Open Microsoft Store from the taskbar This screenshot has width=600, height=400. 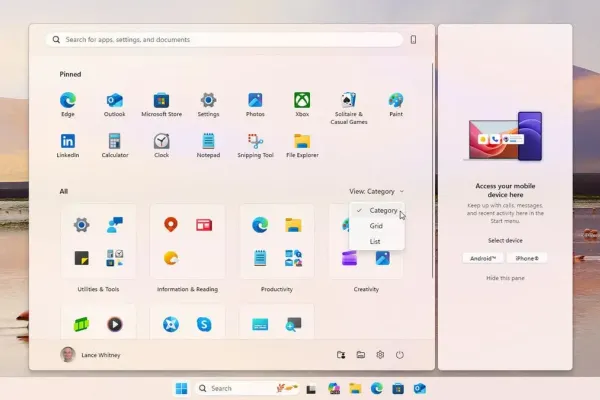[x=398, y=389]
